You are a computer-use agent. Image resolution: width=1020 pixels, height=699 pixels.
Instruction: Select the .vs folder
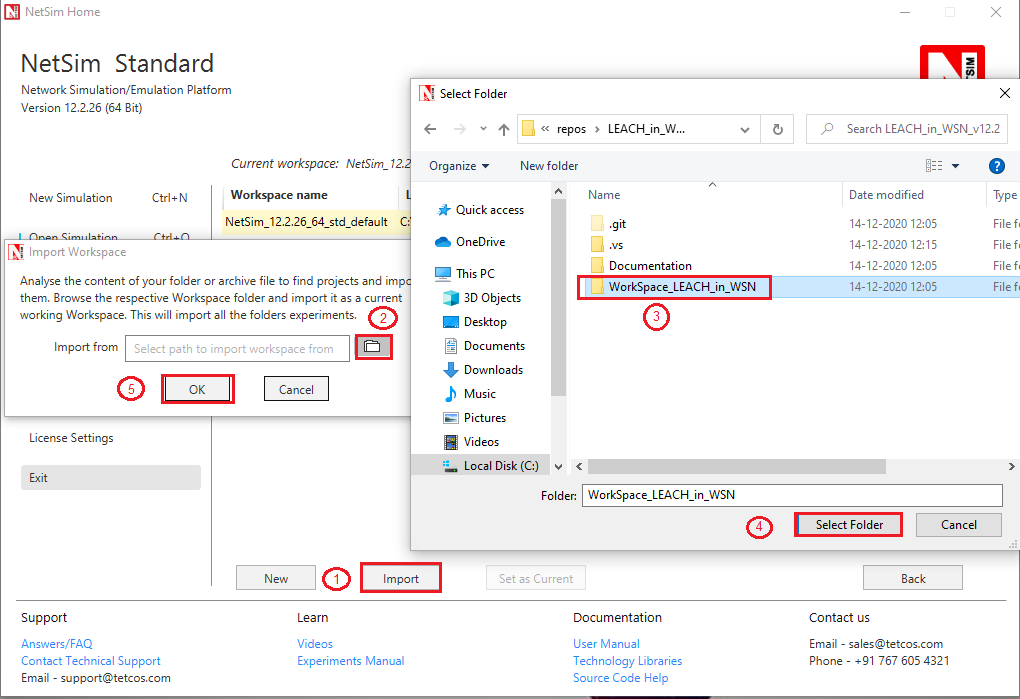pos(608,244)
